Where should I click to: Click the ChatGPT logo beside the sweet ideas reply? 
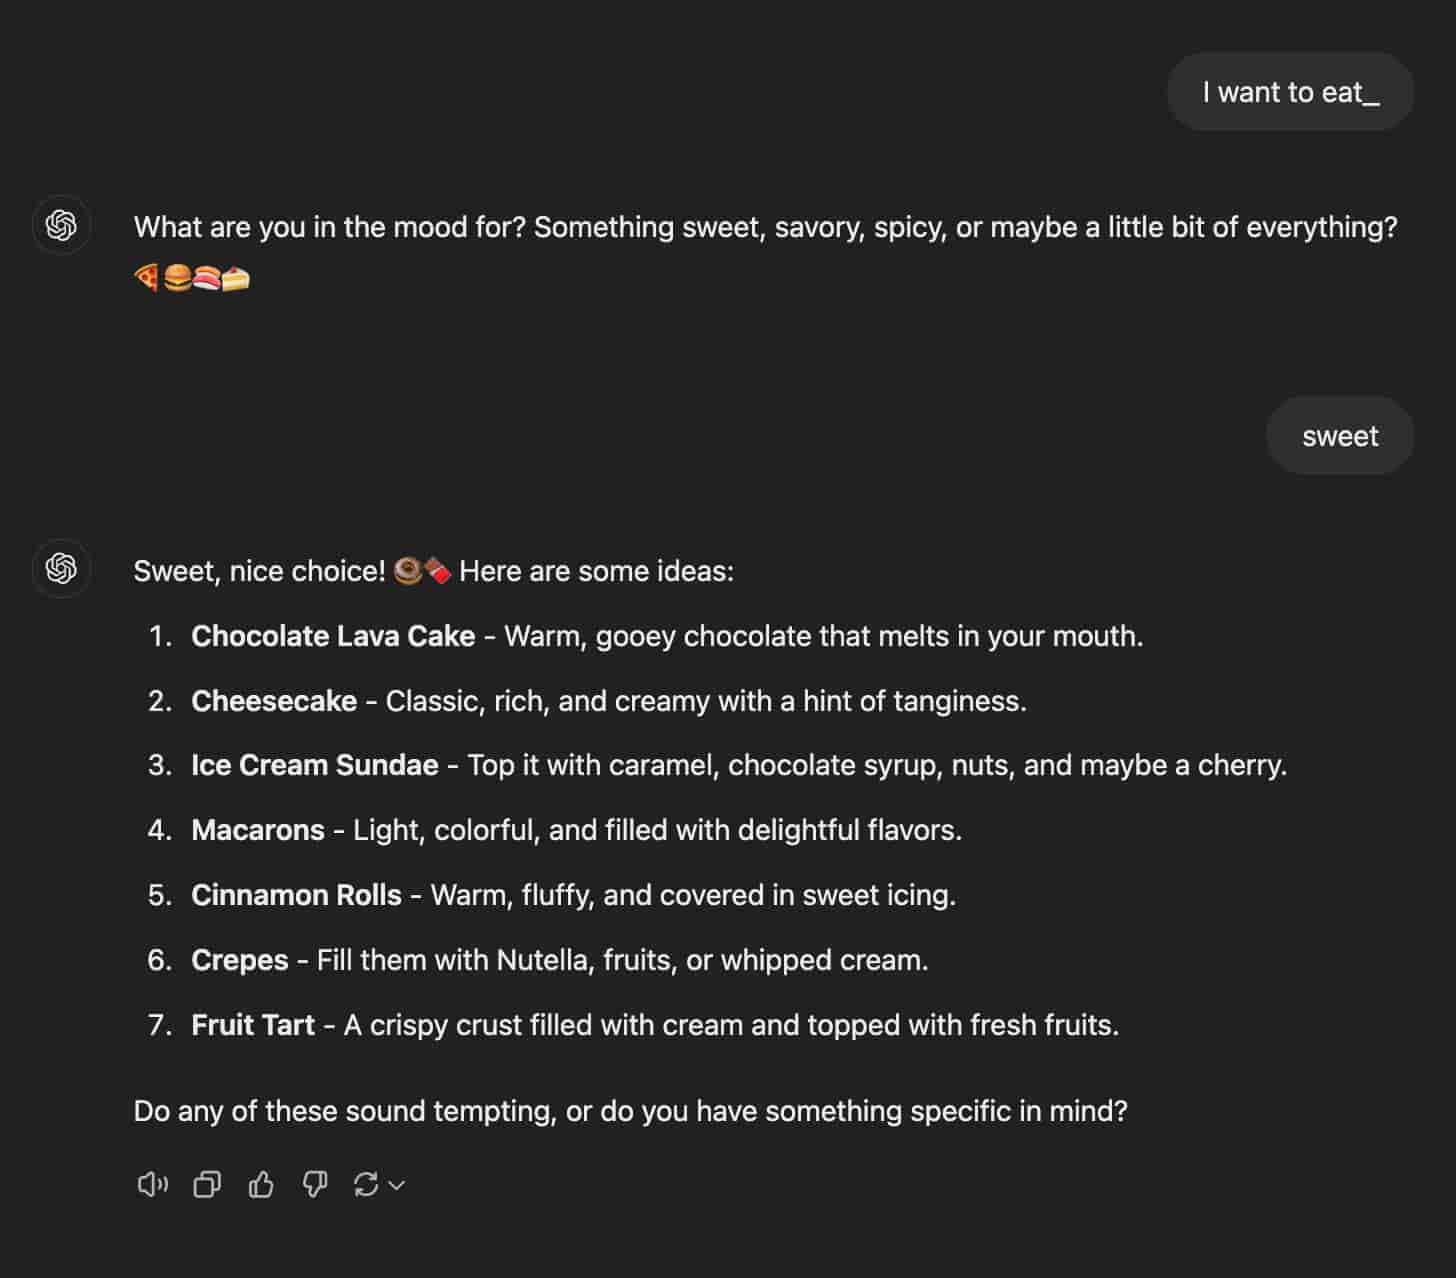click(x=62, y=569)
